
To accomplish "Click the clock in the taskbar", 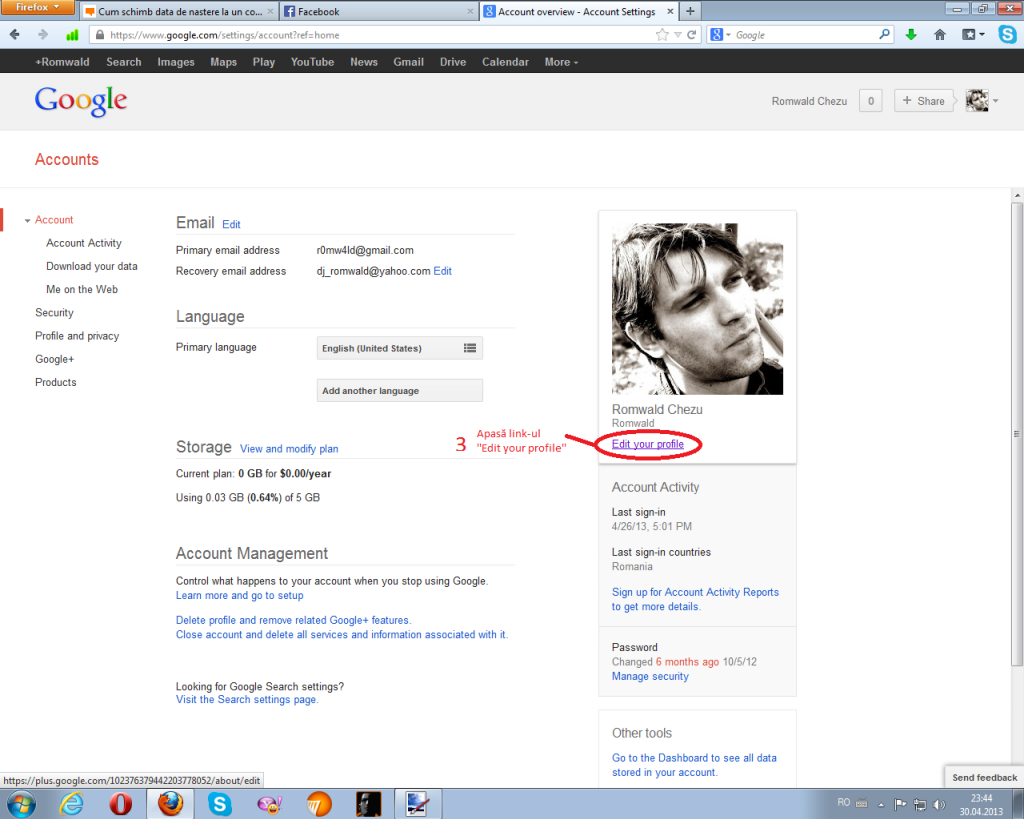I will (x=981, y=805).
